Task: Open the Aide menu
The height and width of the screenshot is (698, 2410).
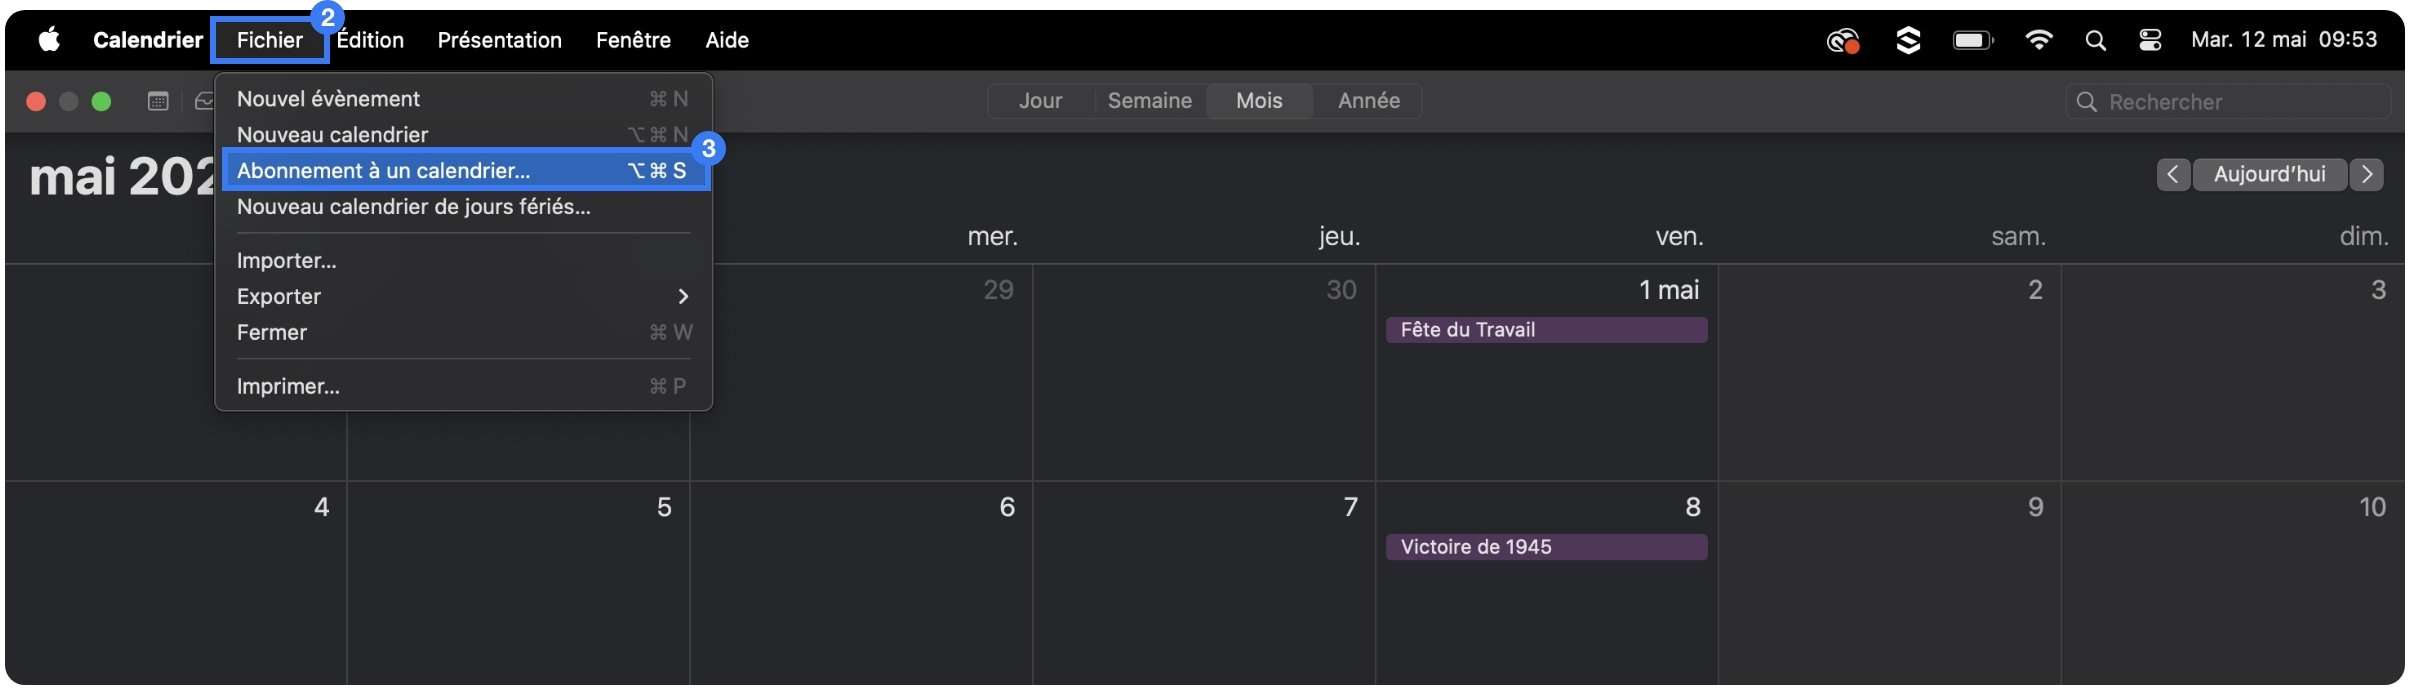Action: click(x=727, y=40)
